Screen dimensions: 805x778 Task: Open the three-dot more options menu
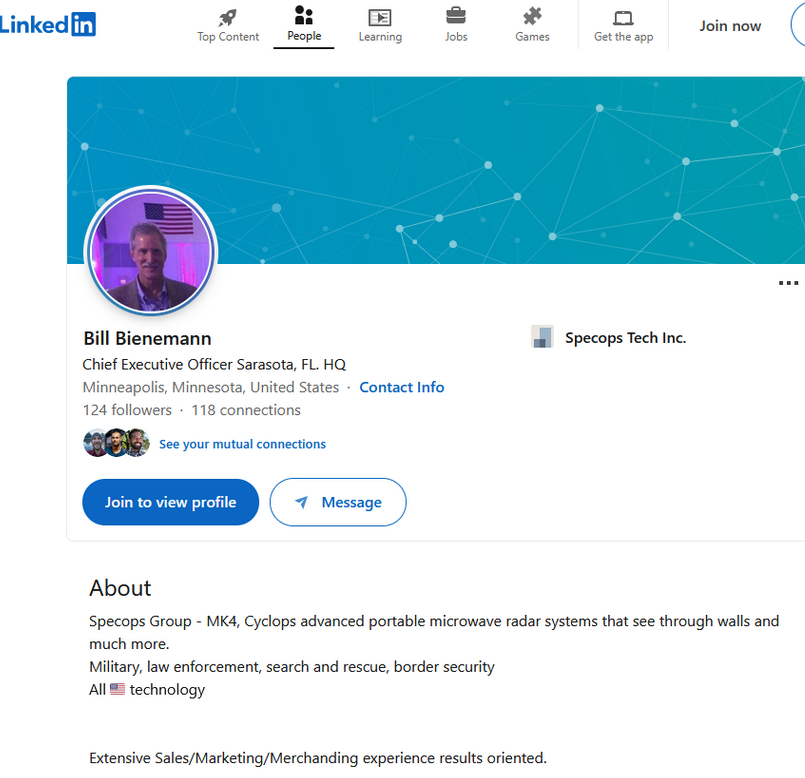pos(788,283)
